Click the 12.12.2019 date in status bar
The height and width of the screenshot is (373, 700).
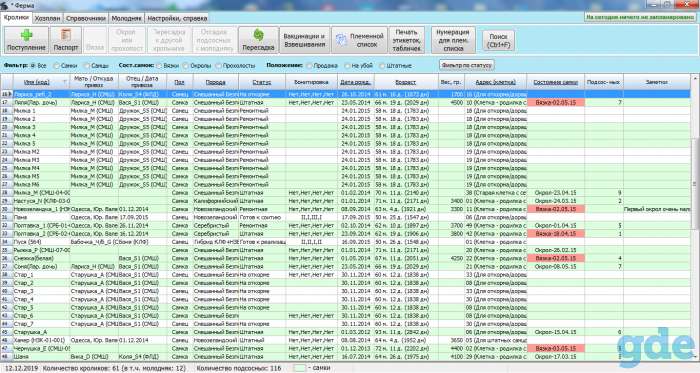[20, 368]
